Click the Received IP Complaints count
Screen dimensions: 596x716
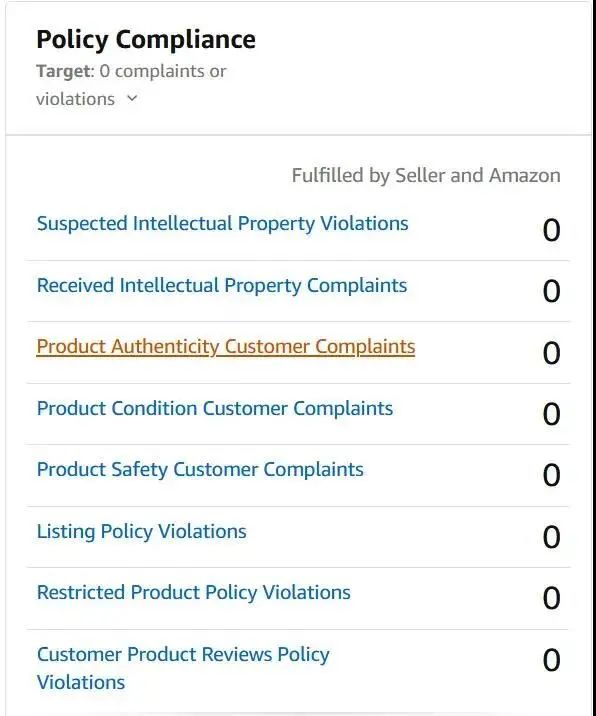551,291
